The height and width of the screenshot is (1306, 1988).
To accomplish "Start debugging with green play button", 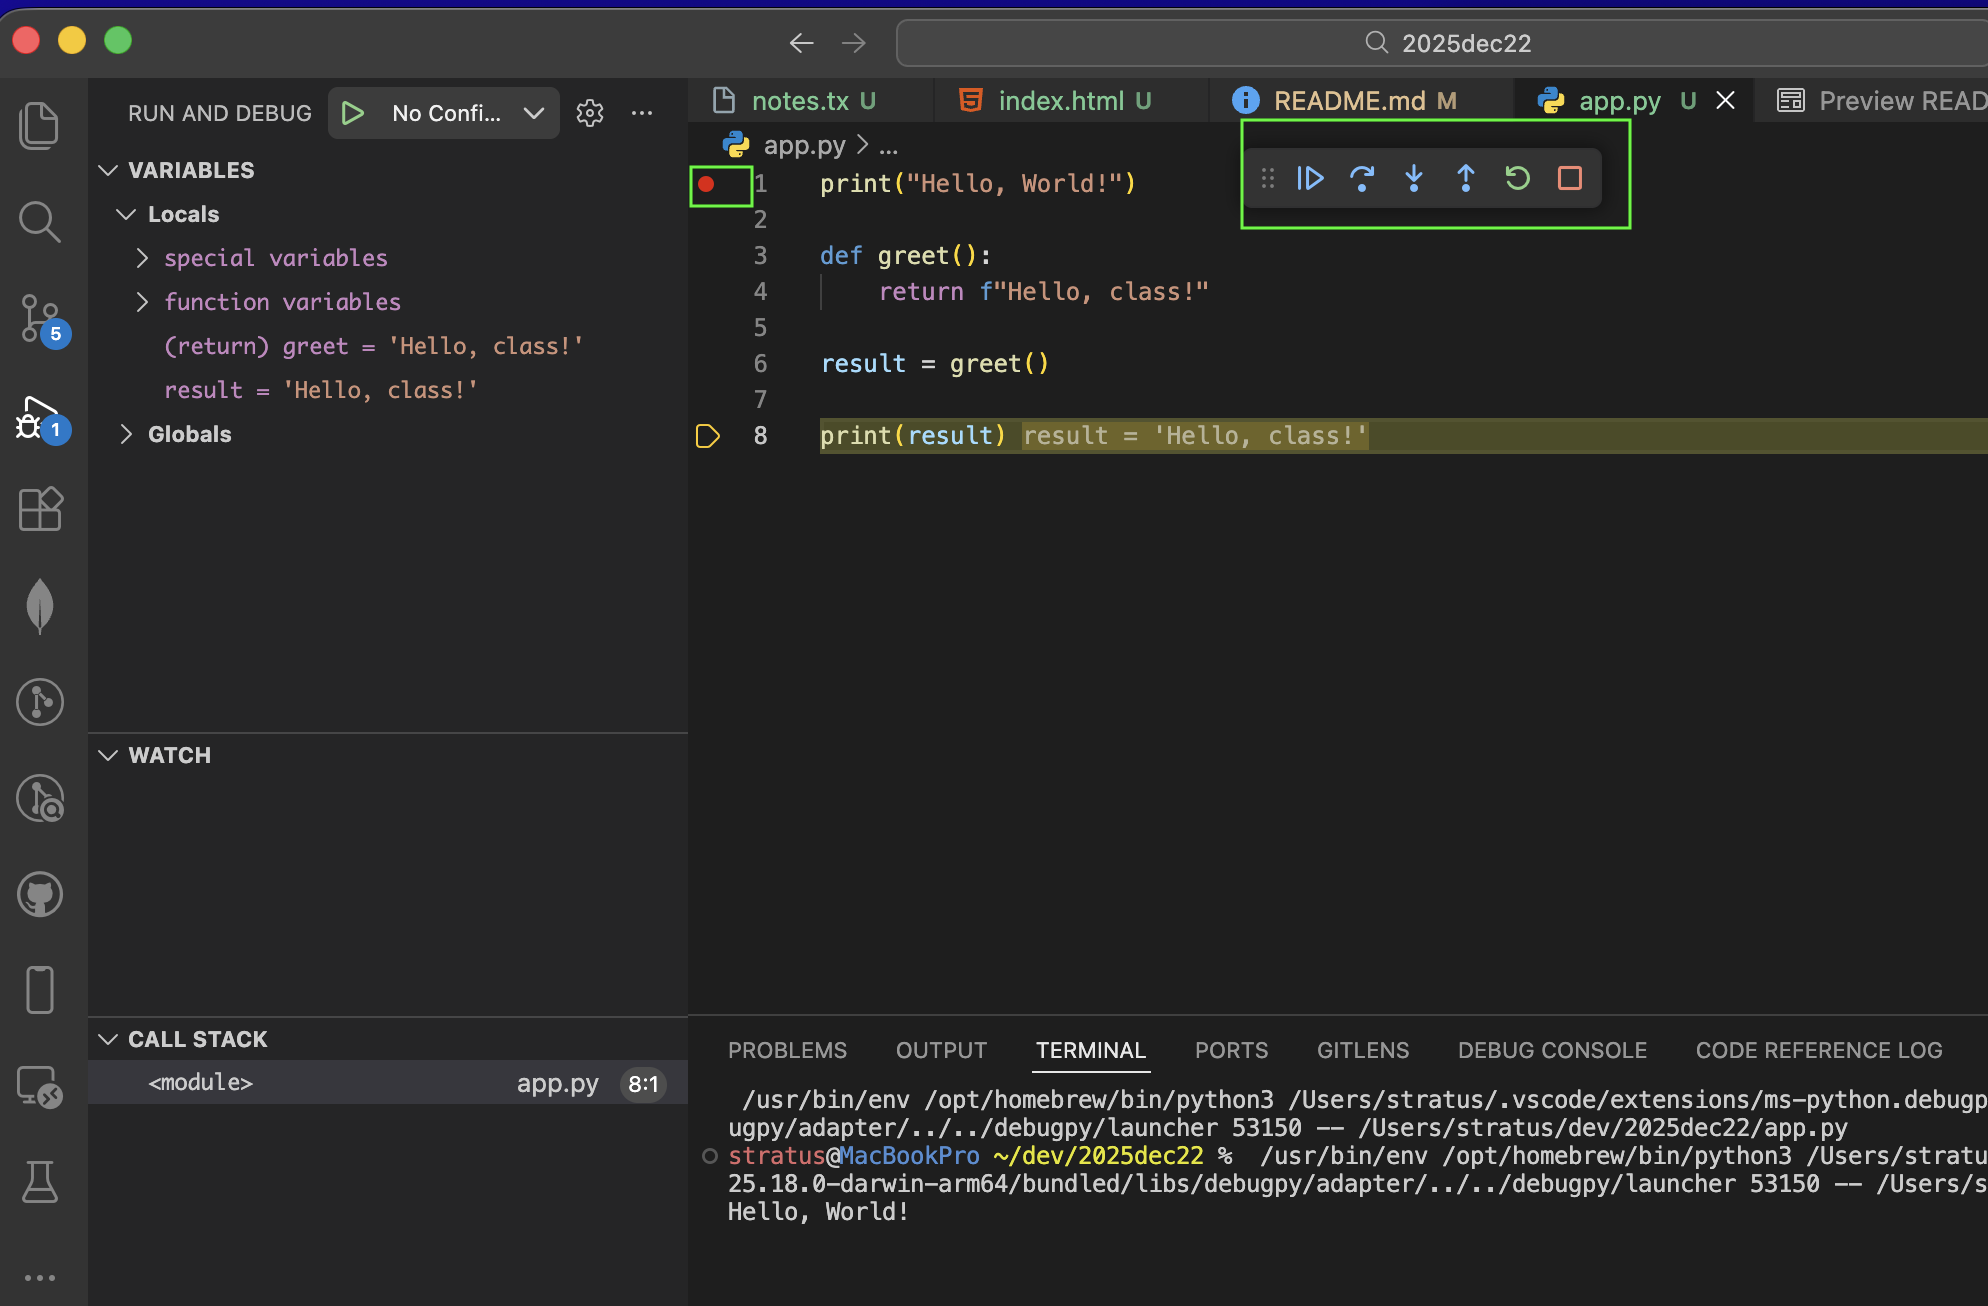I will [x=352, y=113].
